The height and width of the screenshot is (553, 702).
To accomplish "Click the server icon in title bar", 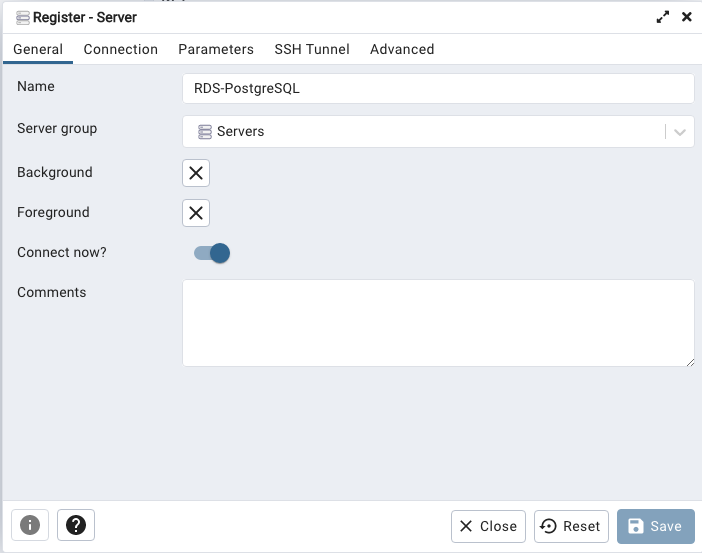I will coord(22,17).
